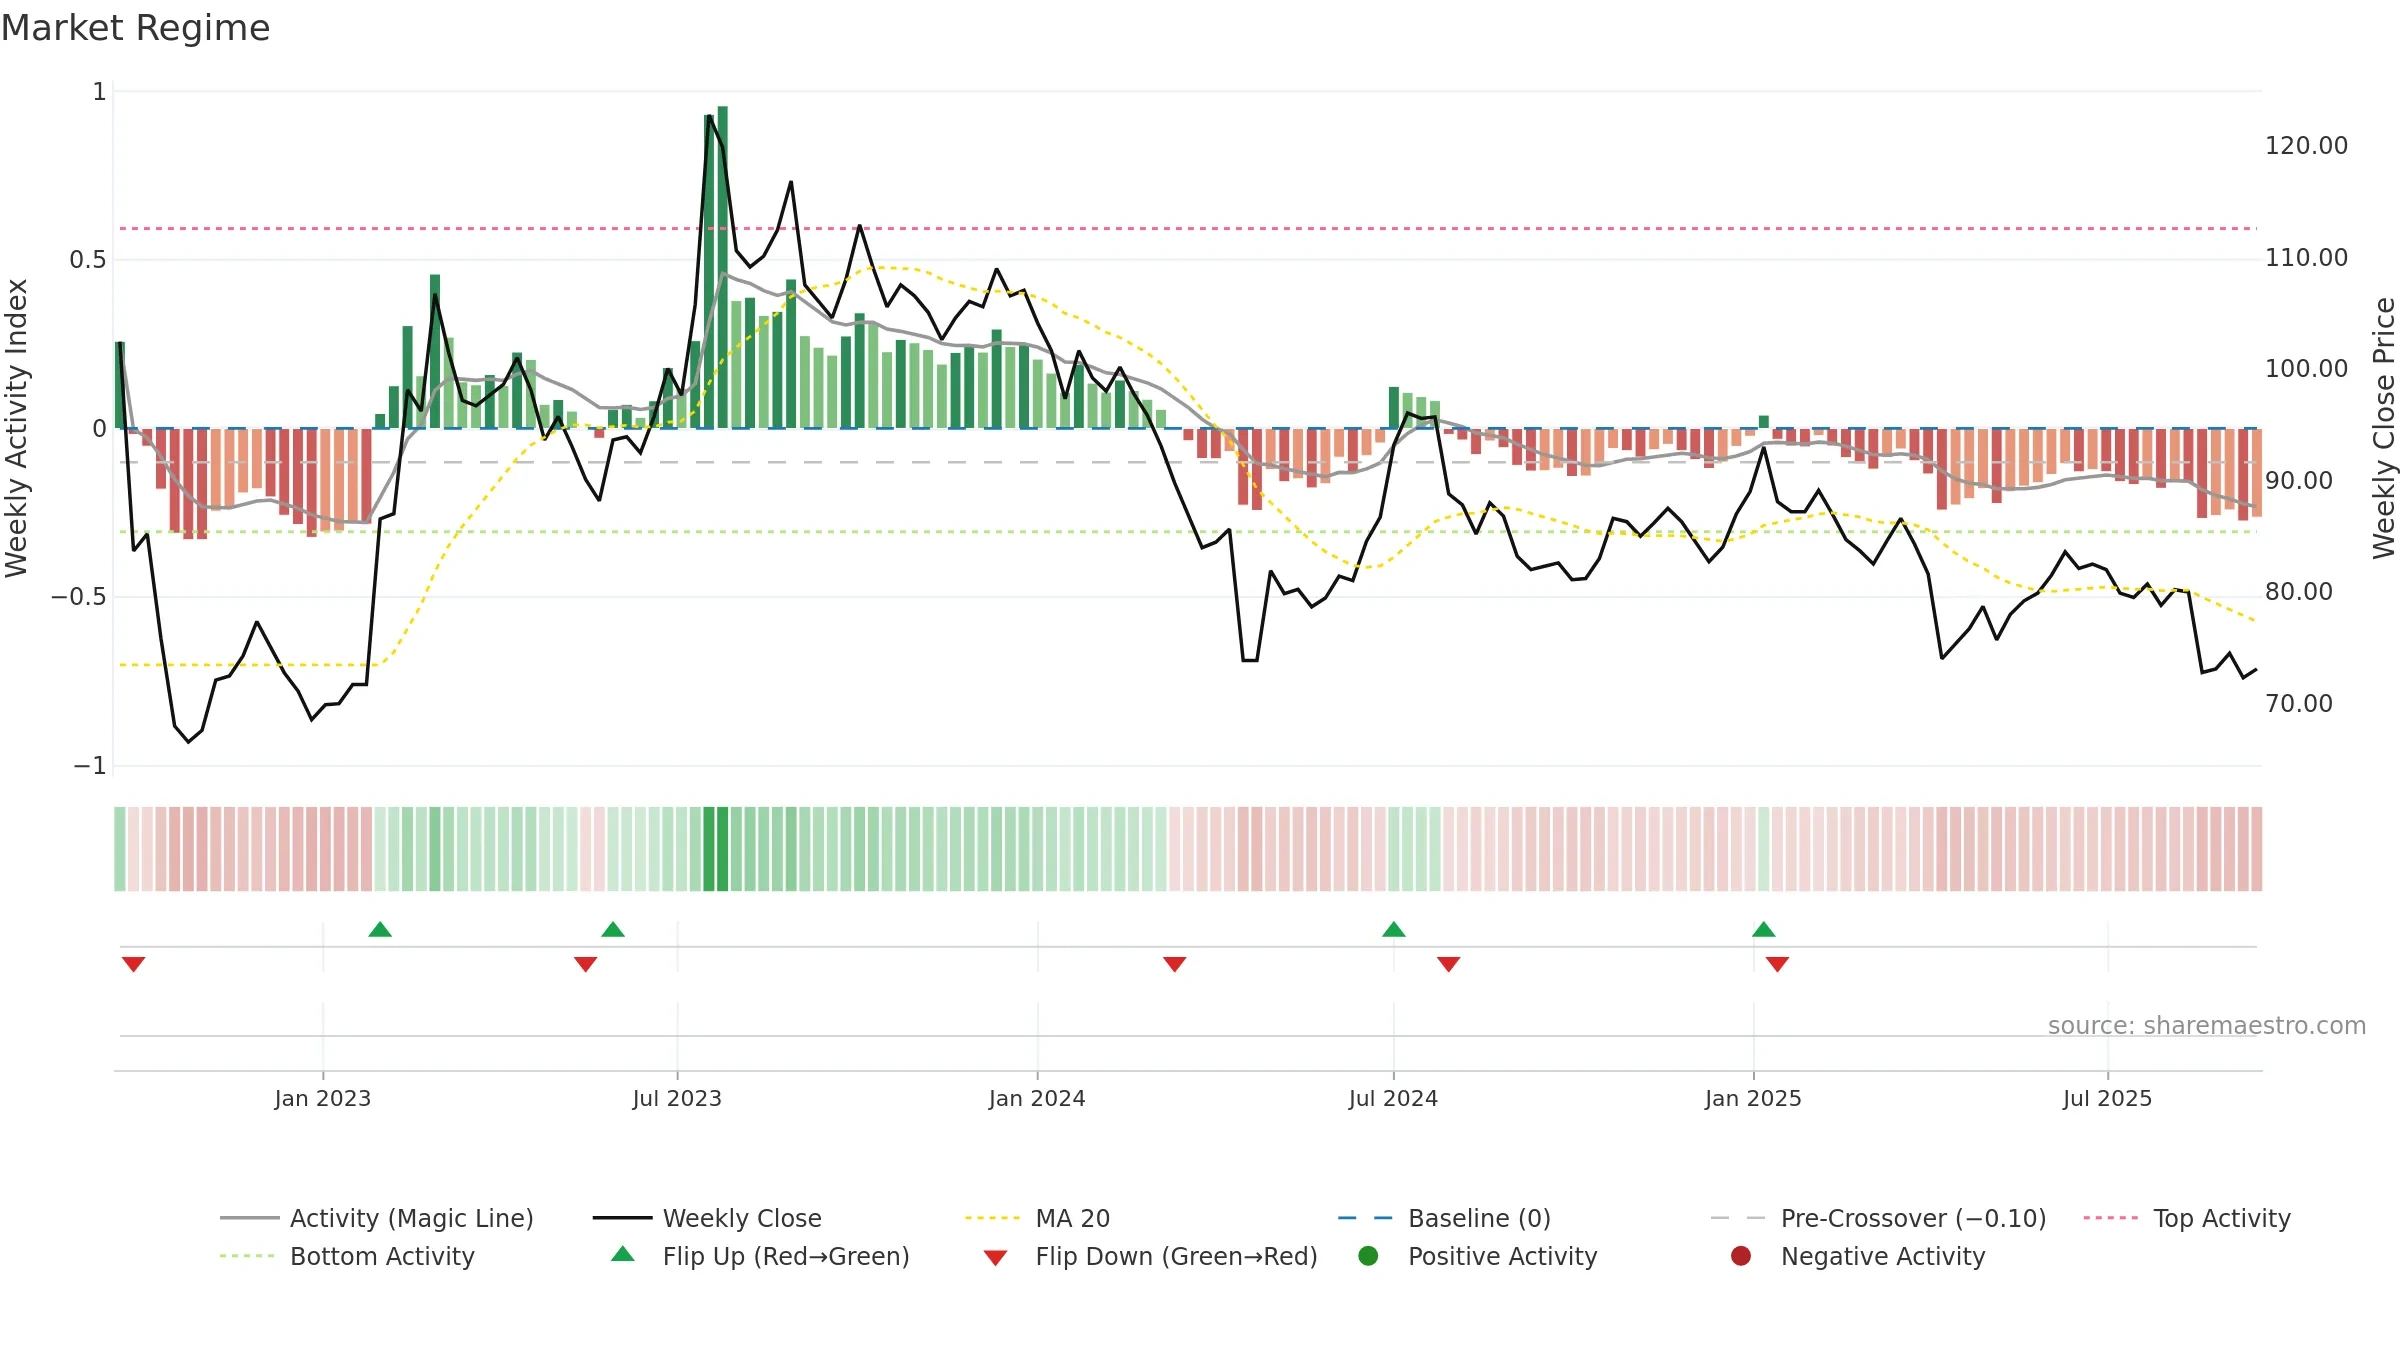The width and height of the screenshot is (2400, 1350).
Task: Click the 120.00 price axis label
Action: (2306, 146)
